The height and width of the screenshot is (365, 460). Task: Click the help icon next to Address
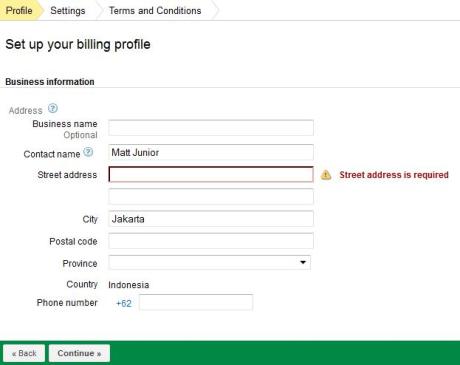53,108
